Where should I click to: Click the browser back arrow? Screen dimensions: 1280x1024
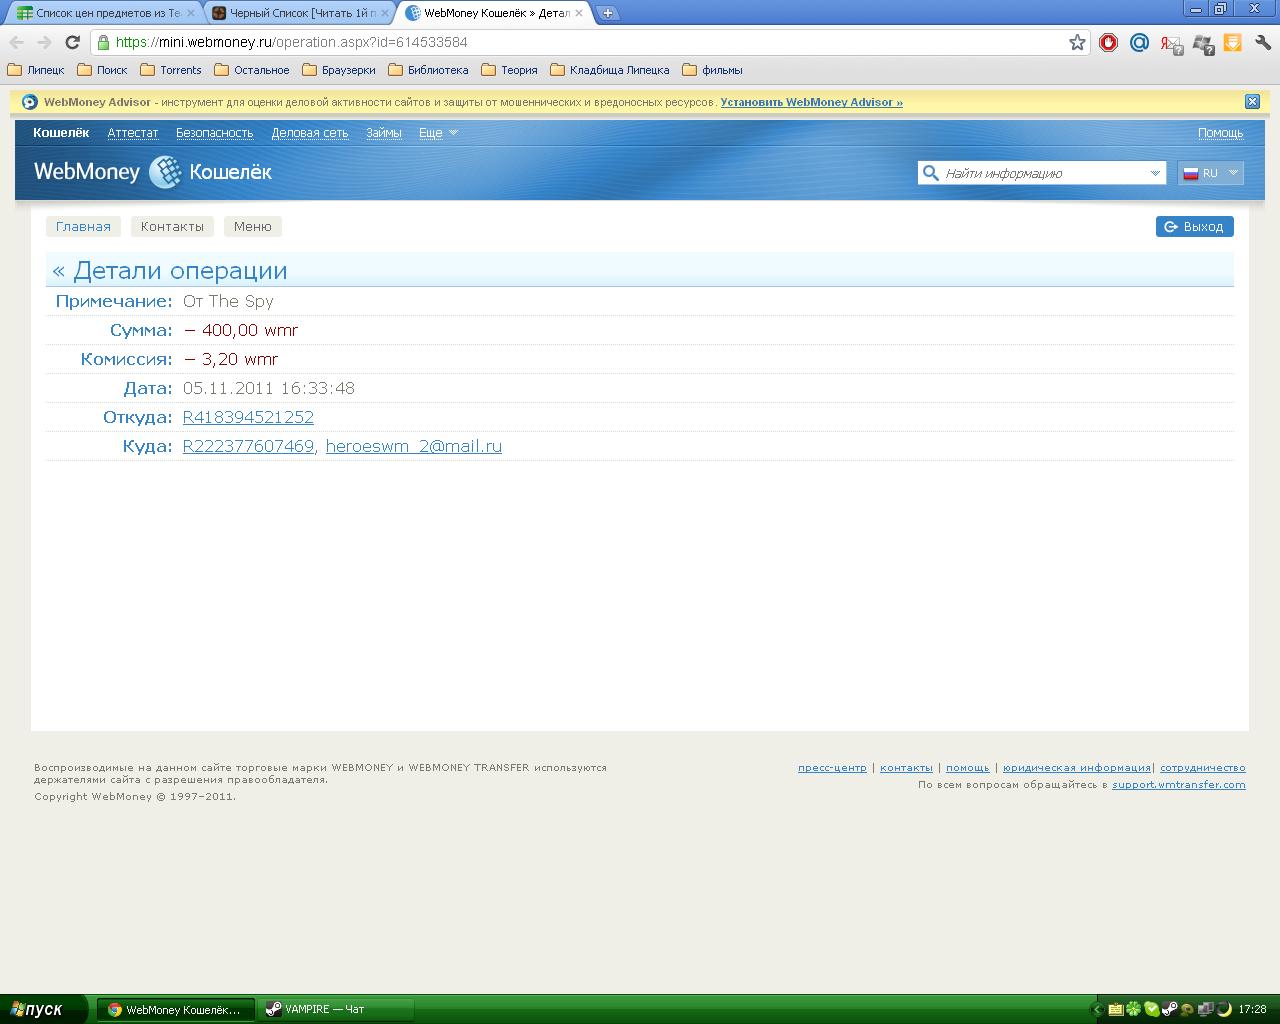pyautogui.click(x=16, y=42)
